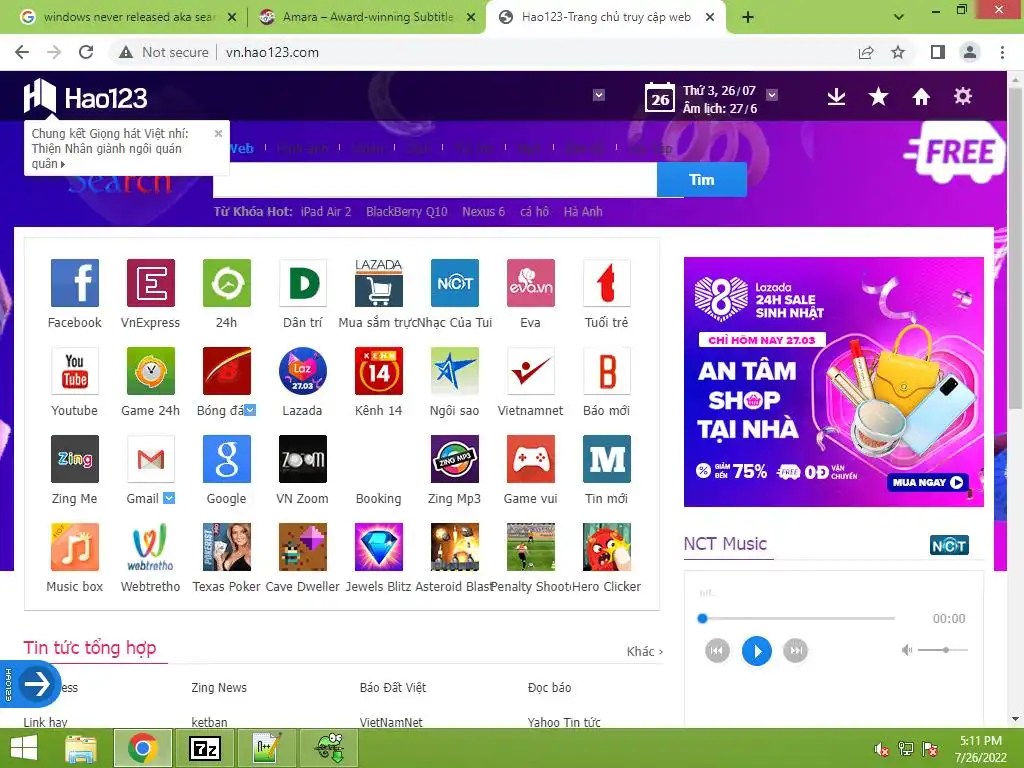This screenshot has height=768, width=1024.
Task: Bookmark this page with star icon
Action: [x=898, y=52]
